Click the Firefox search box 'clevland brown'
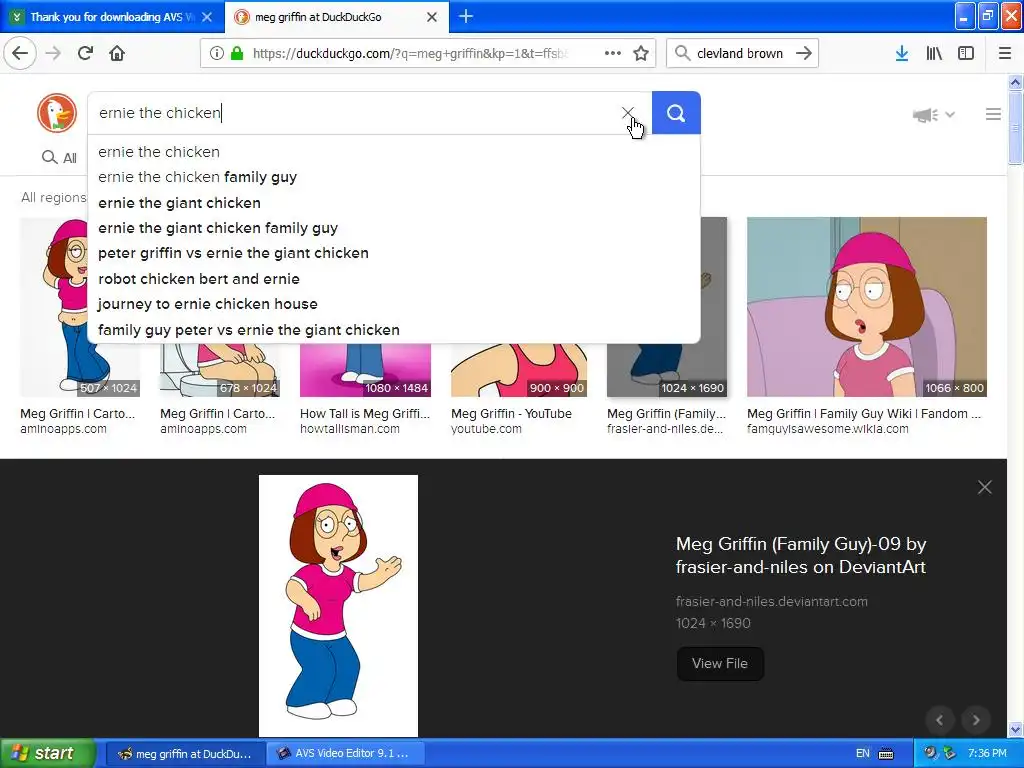The width and height of the screenshot is (1024, 768). click(740, 54)
